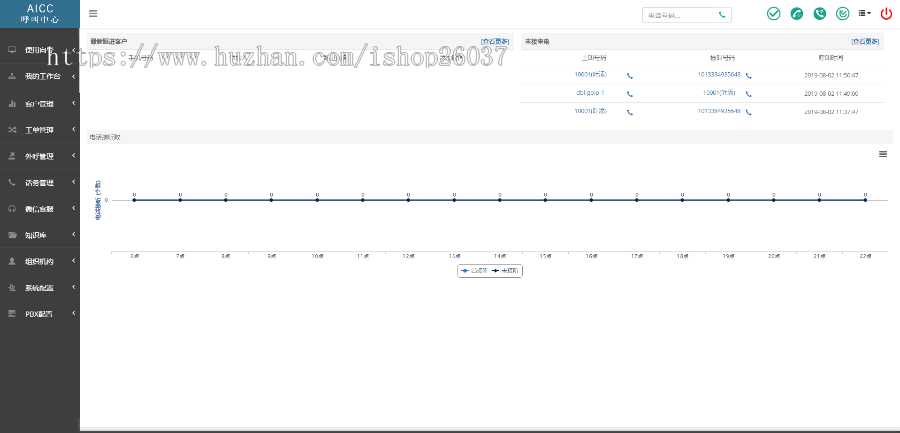Image resolution: width=900 pixels, height=433 pixels.
Task: Click the green checkmark circle status icon
Action: 774,14
